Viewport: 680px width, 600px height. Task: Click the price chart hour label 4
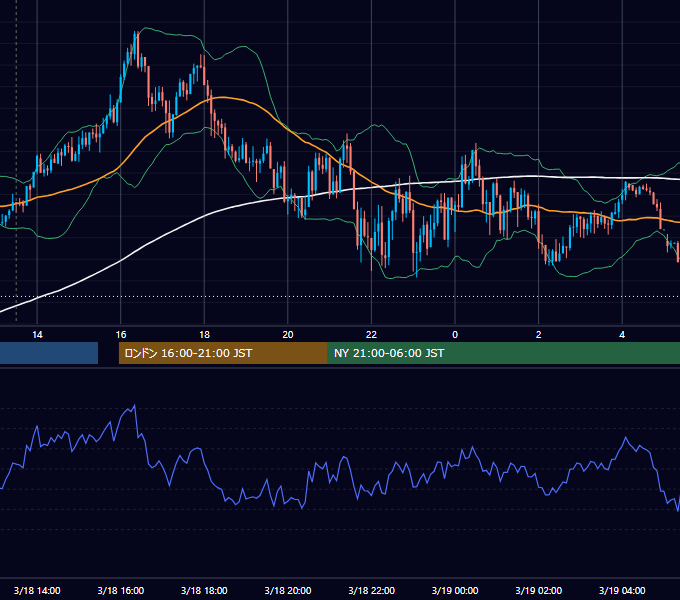tap(622, 335)
